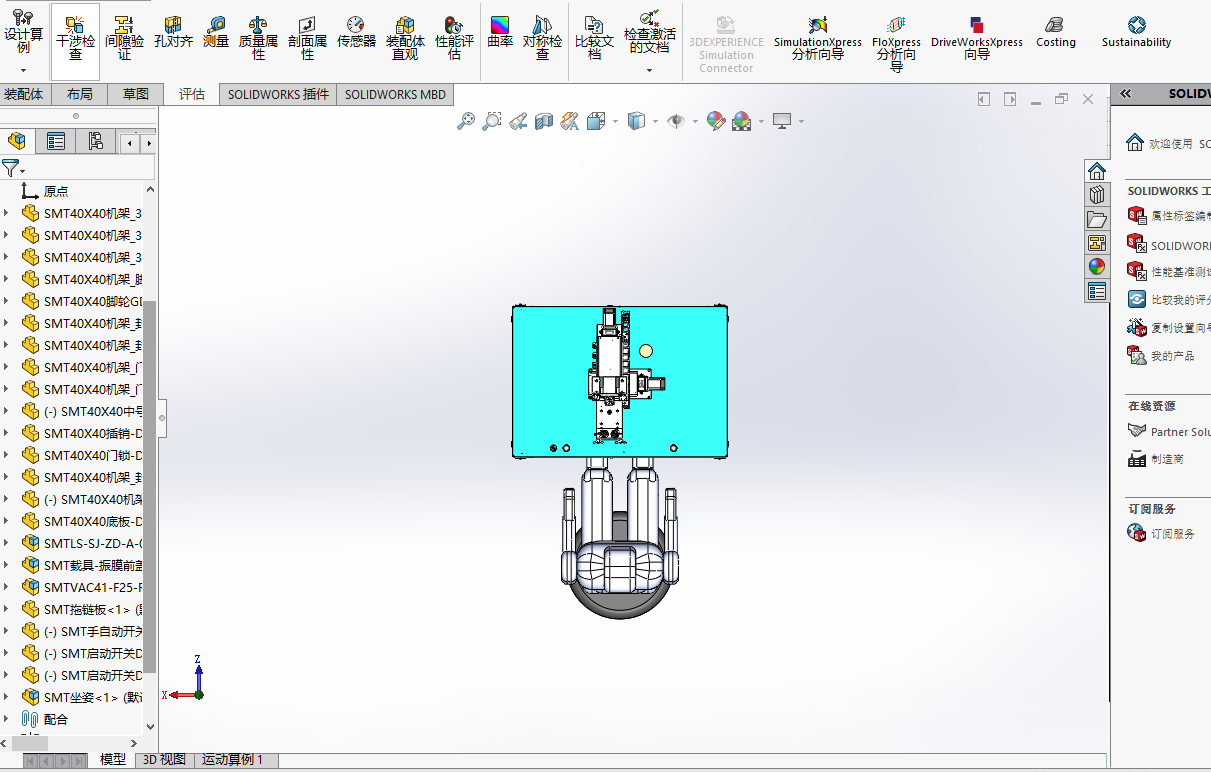Open the SOLIDWORKS 插件 tab

click(x=278, y=94)
